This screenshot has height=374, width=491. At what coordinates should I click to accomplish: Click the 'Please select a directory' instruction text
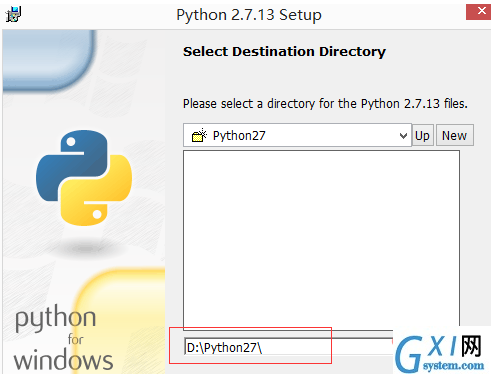coord(325,104)
